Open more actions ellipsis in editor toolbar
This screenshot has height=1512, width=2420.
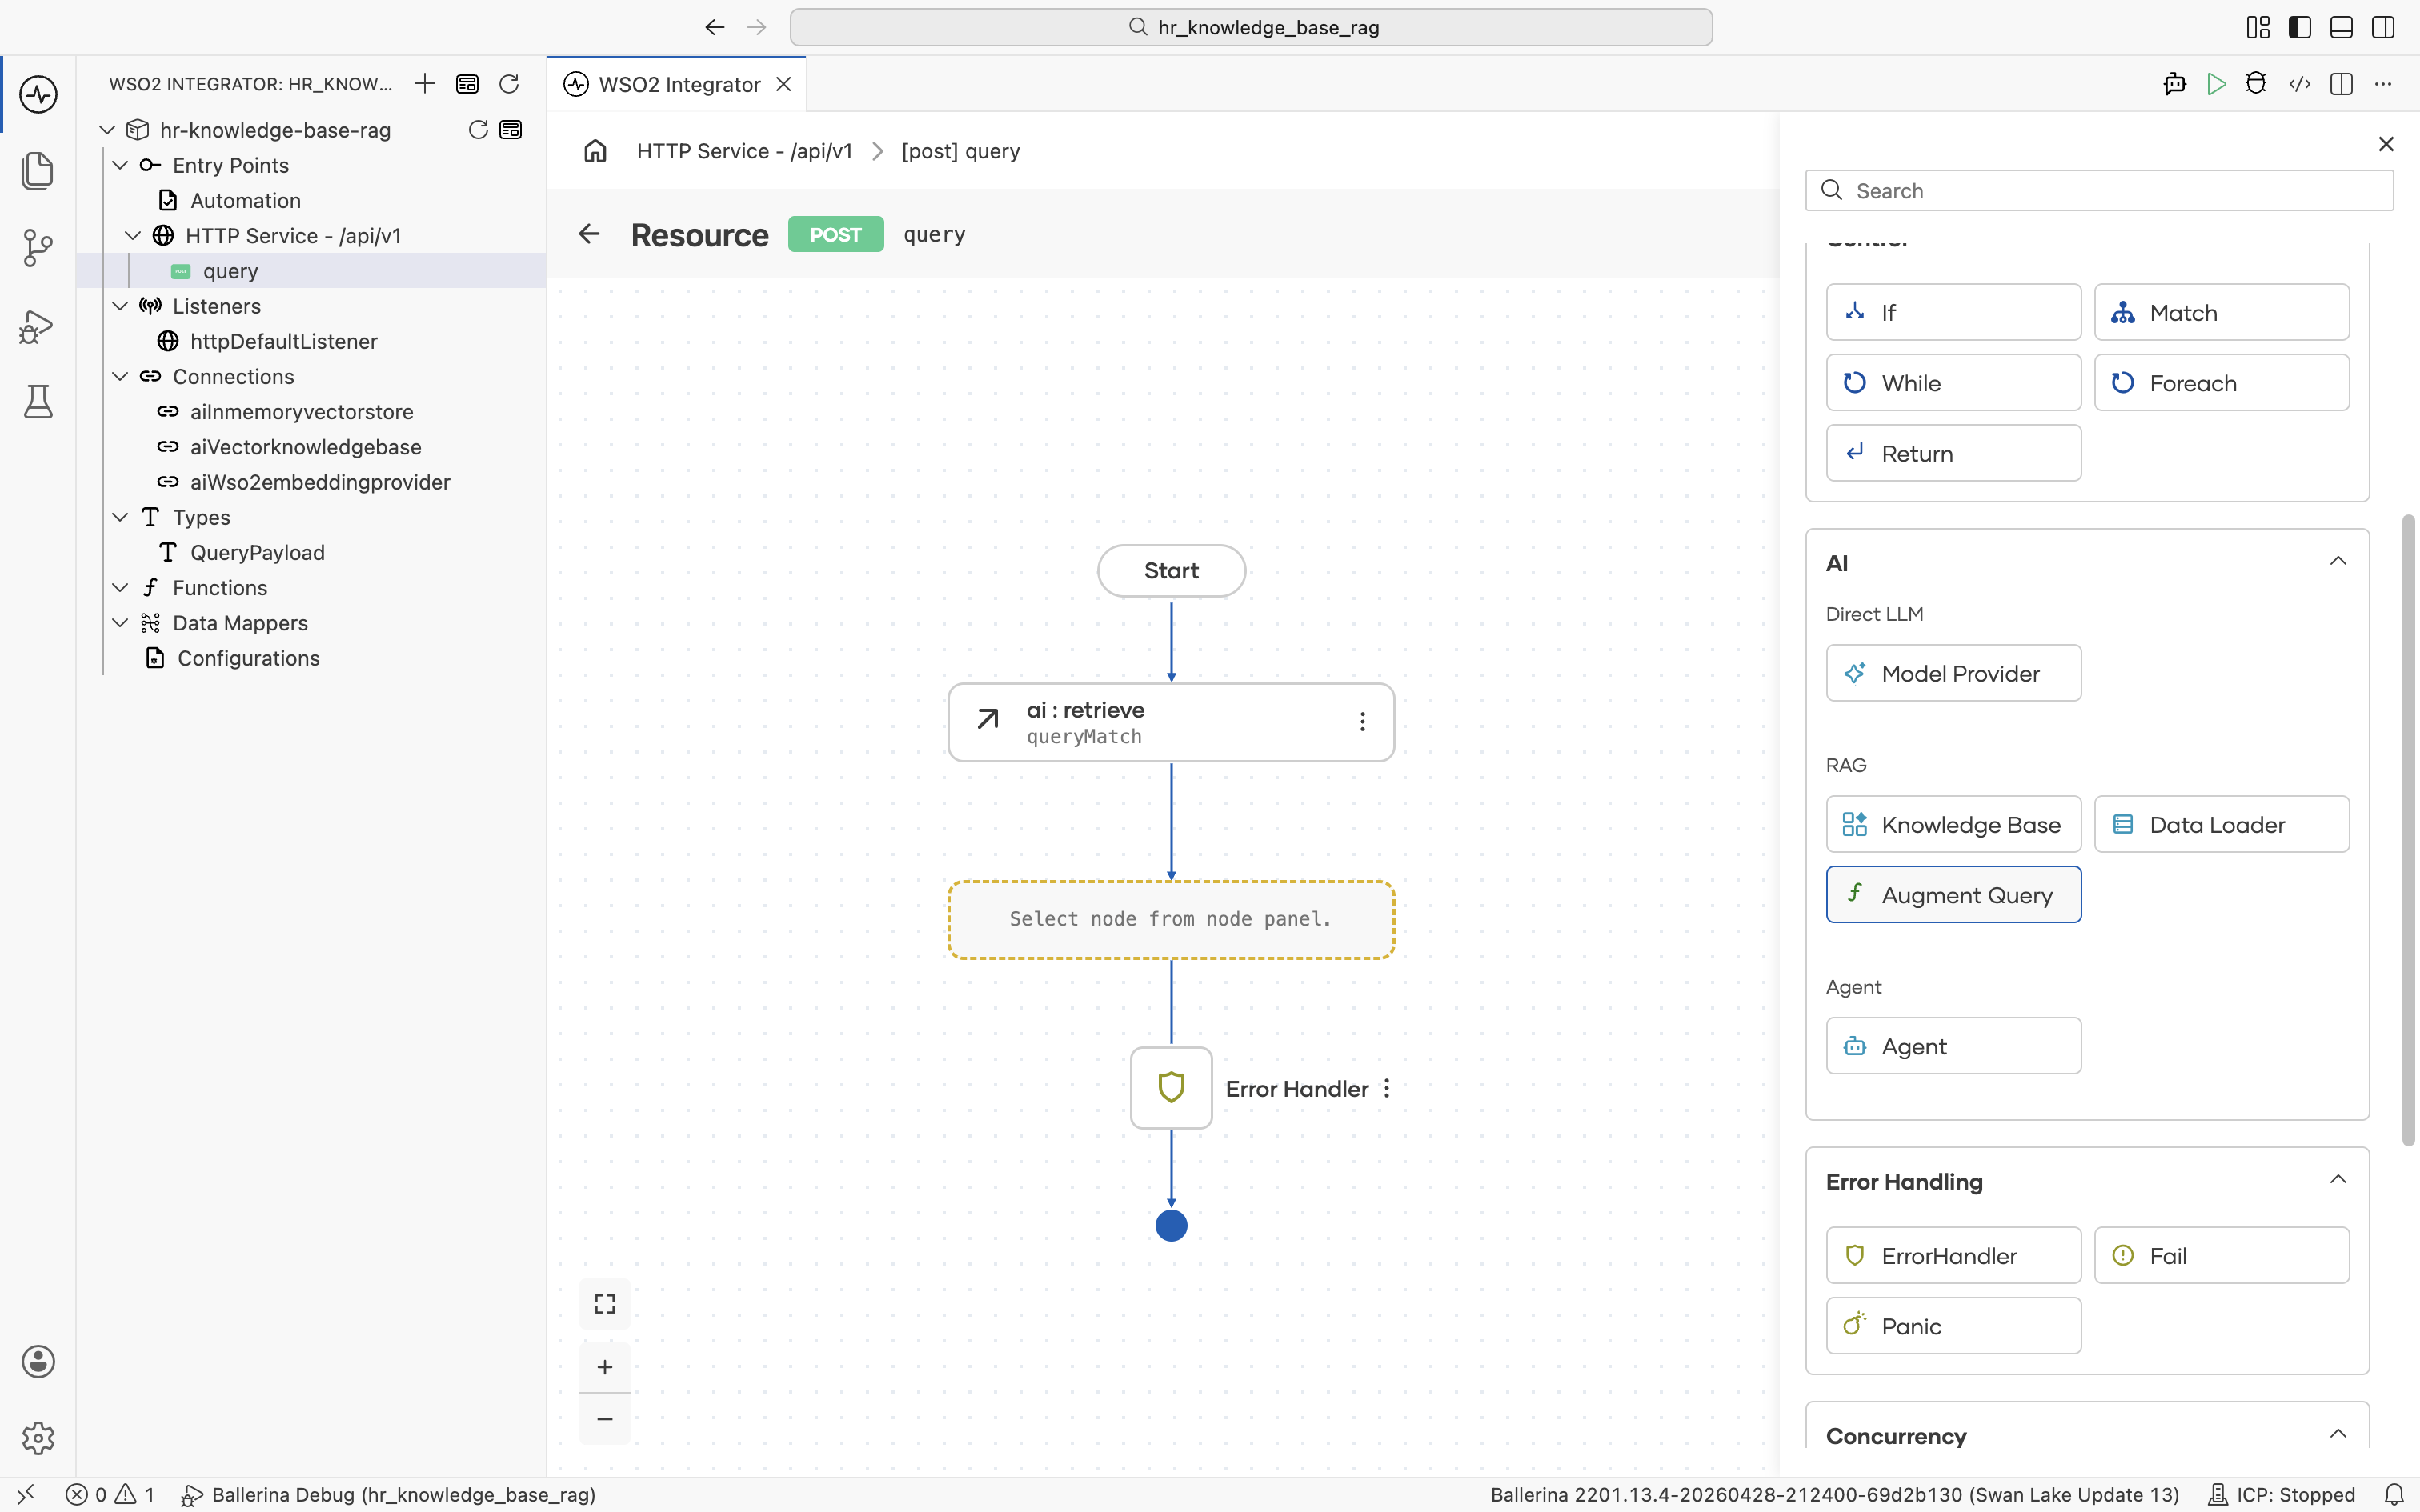(x=2383, y=84)
